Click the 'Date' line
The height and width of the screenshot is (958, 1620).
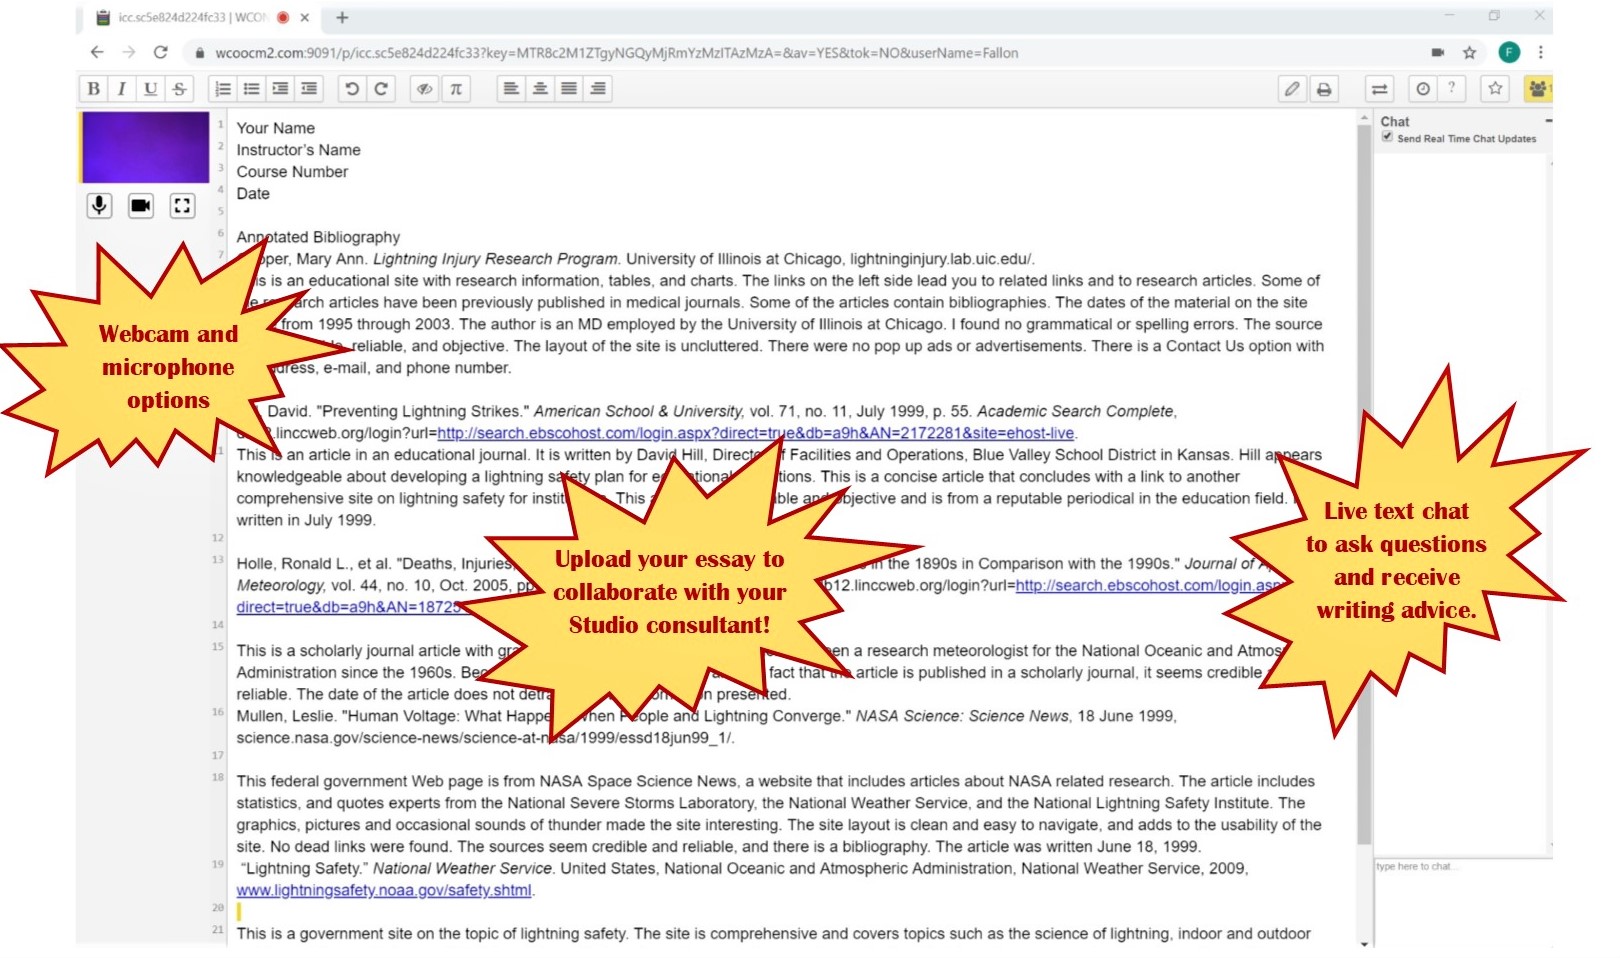[x=253, y=194]
